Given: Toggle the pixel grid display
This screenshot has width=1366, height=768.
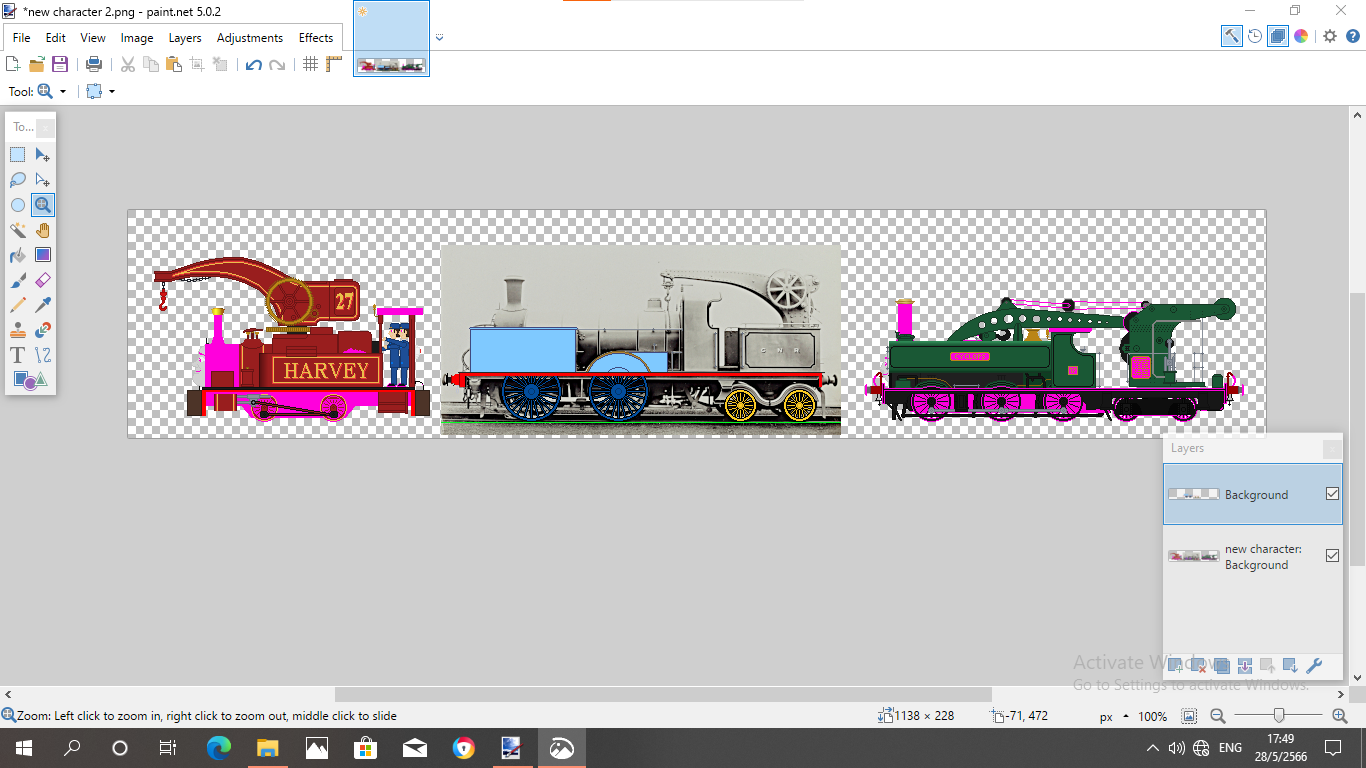Looking at the screenshot, I should [311, 64].
